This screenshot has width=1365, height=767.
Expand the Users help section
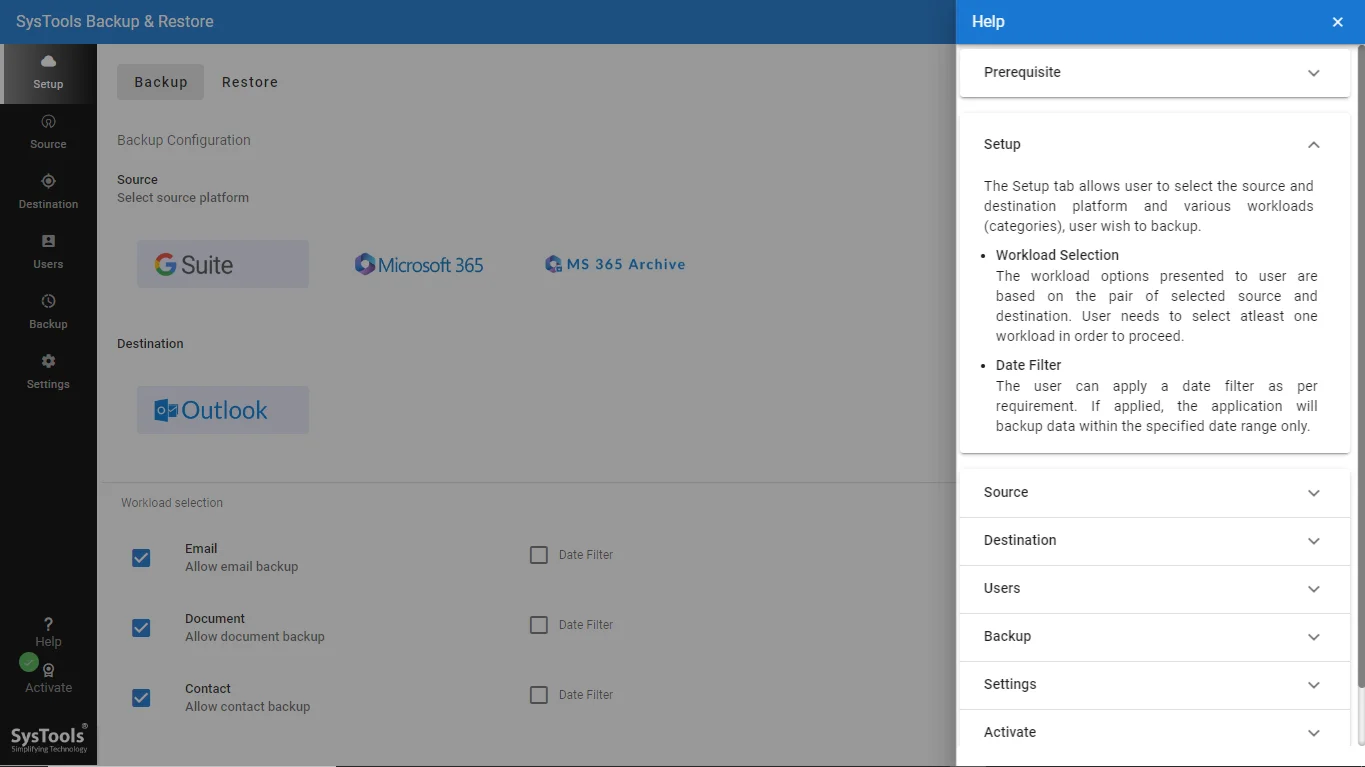tap(1155, 588)
